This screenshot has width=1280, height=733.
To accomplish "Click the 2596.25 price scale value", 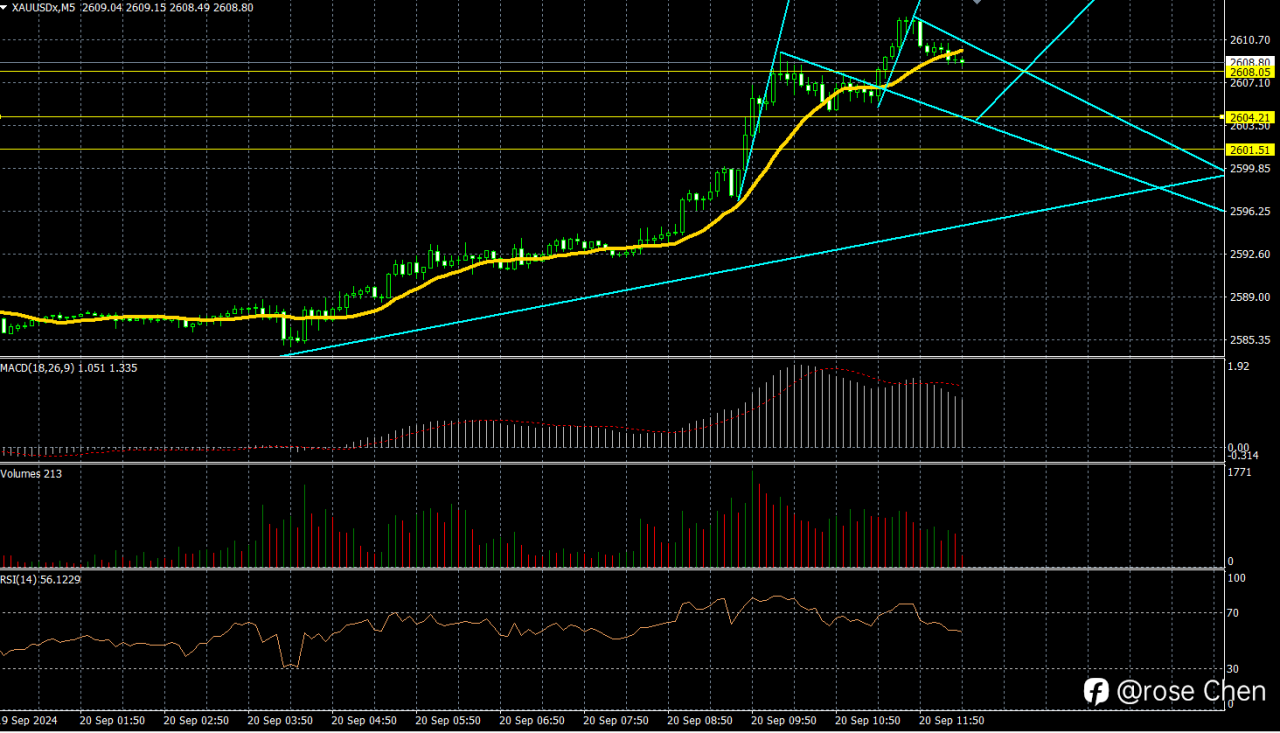I will pos(1250,211).
